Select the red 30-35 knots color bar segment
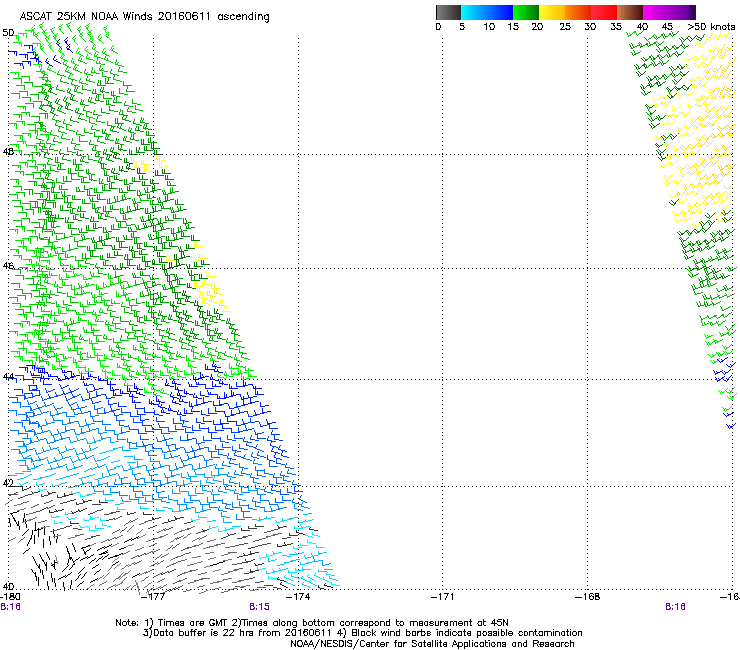740x650 pixels. pyautogui.click(x=604, y=12)
